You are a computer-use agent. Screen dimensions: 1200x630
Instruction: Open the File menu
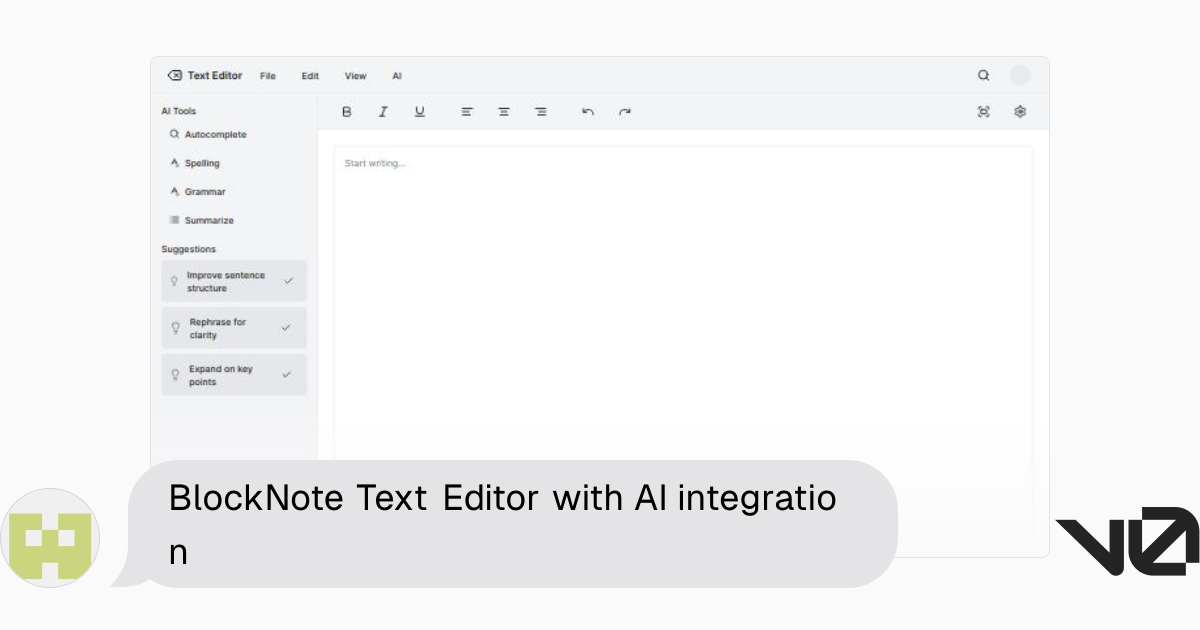(268, 76)
